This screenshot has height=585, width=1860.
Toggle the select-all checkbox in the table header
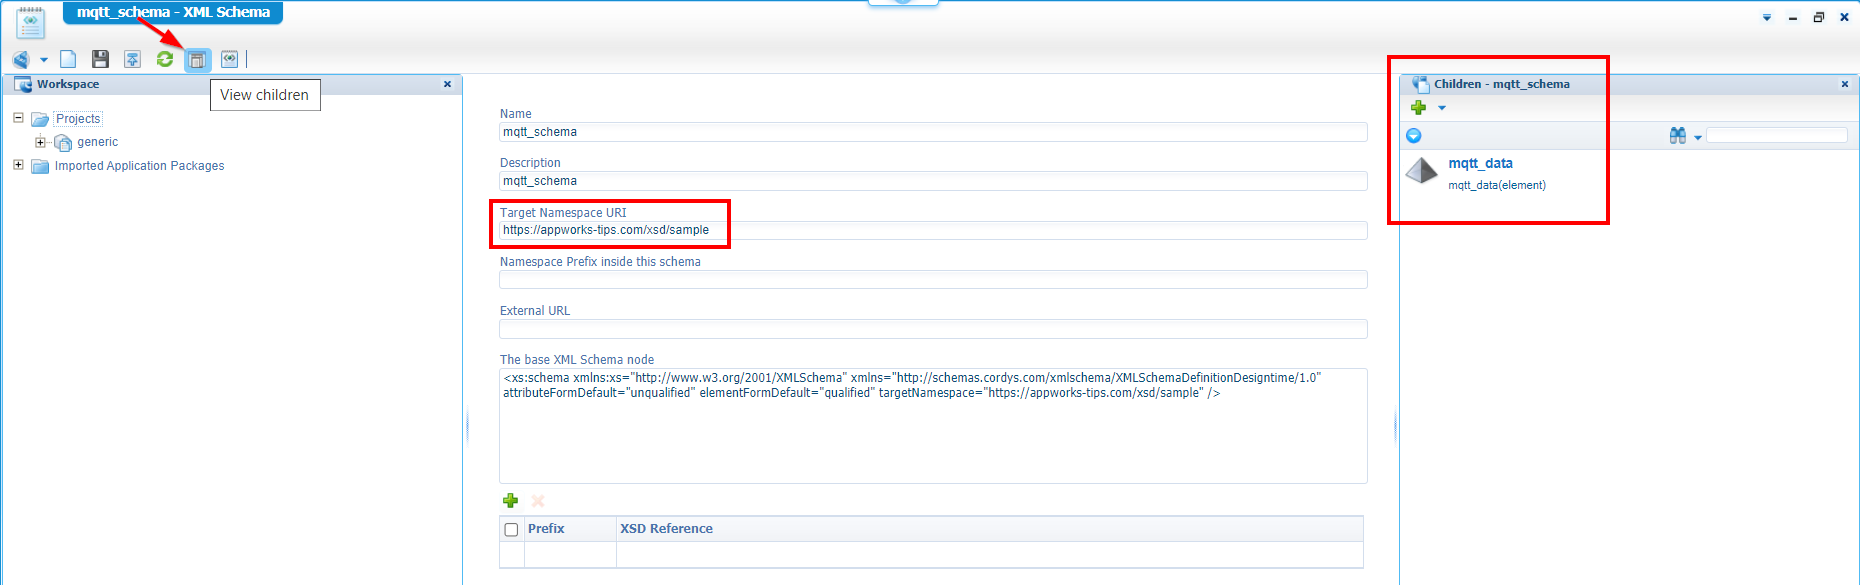[x=511, y=529]
